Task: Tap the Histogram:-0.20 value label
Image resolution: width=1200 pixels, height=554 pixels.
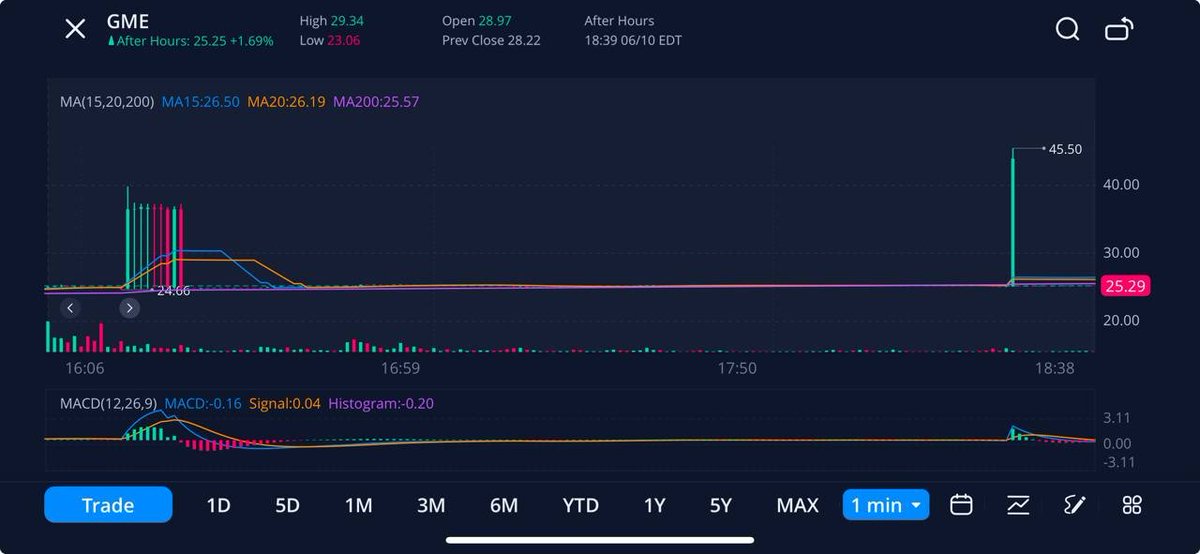Action: 381,404
